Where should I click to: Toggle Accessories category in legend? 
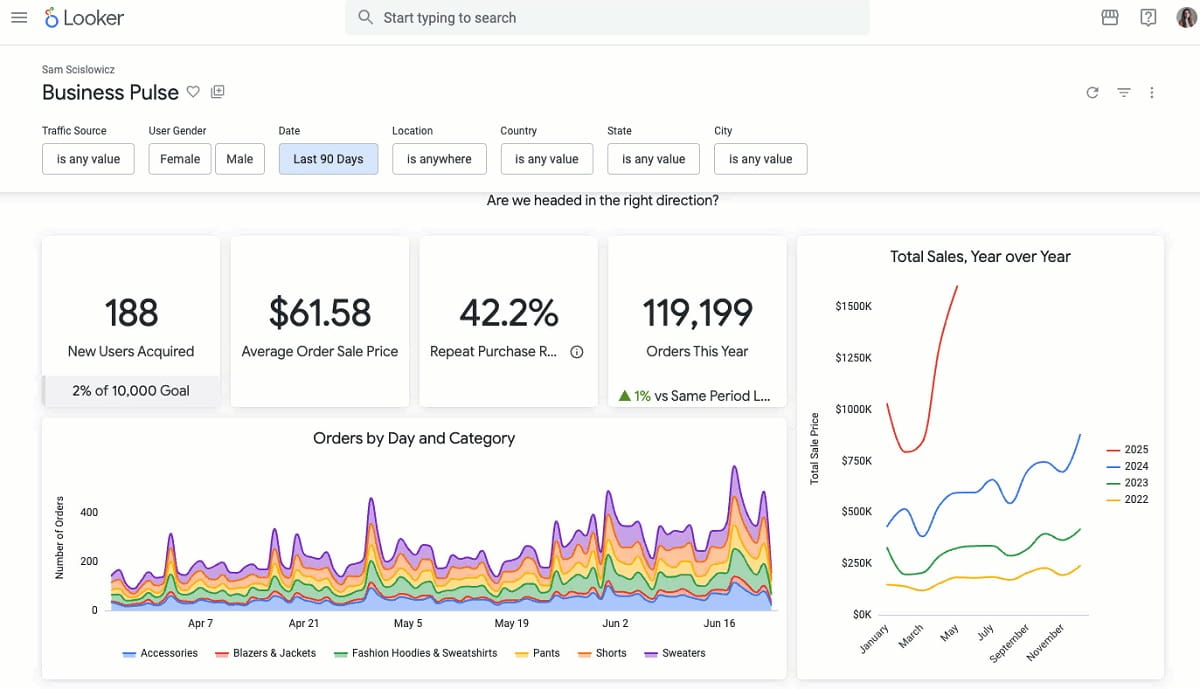pyautogui.click(x=160, y=653)
